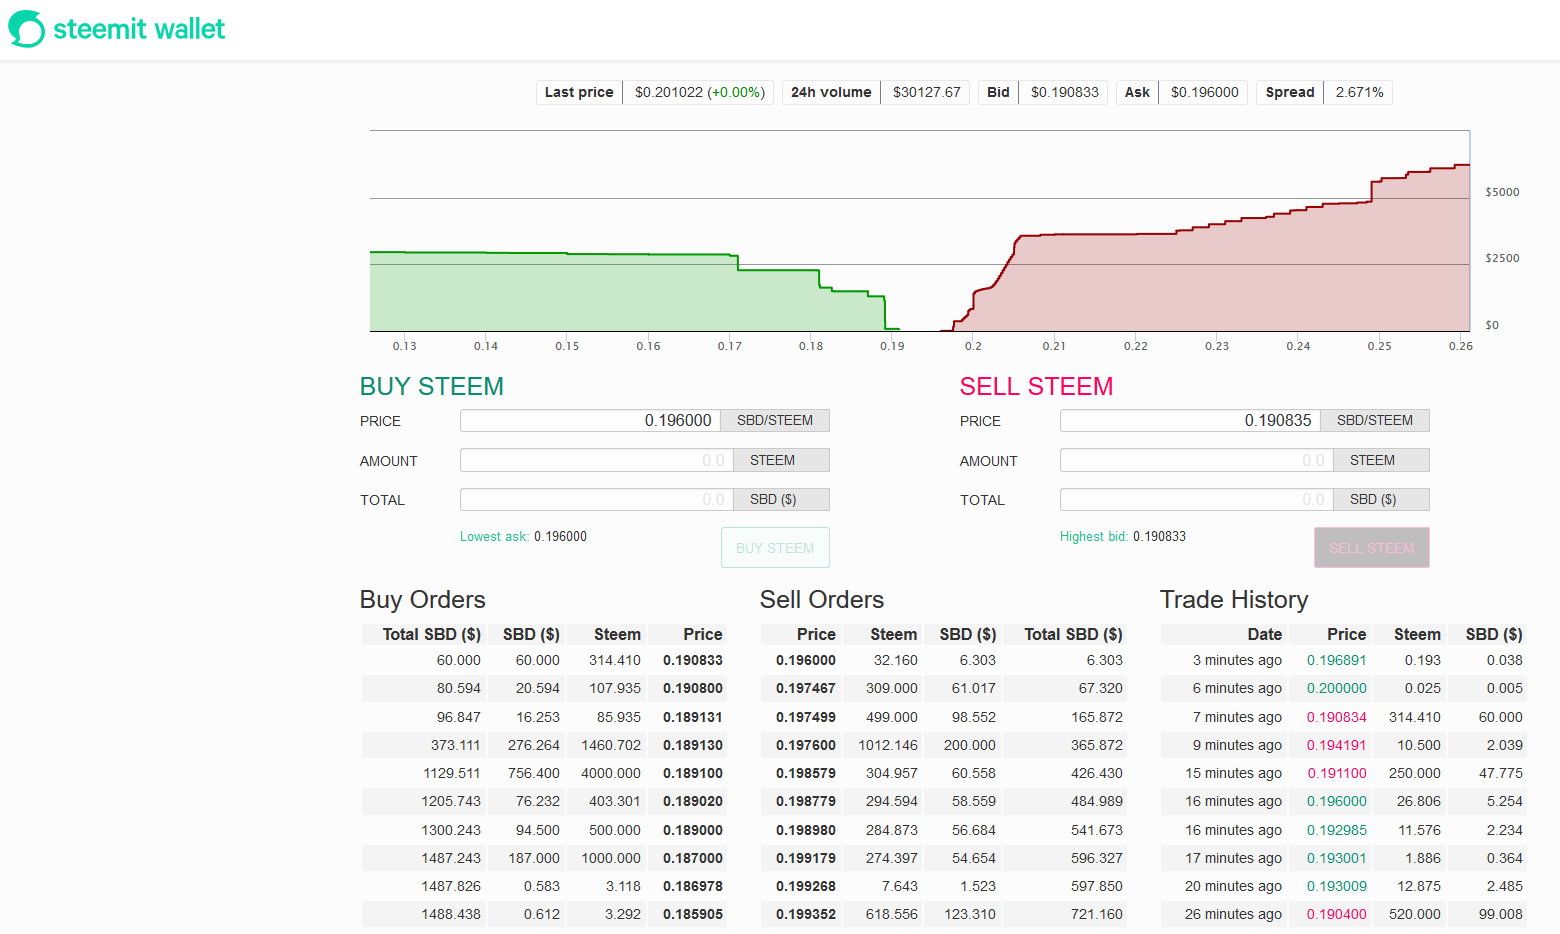Image resolution: width=1560 pixels, height=934 pixels.
Task: Select sell order priced 0.197467
Action: pos(943,689)
